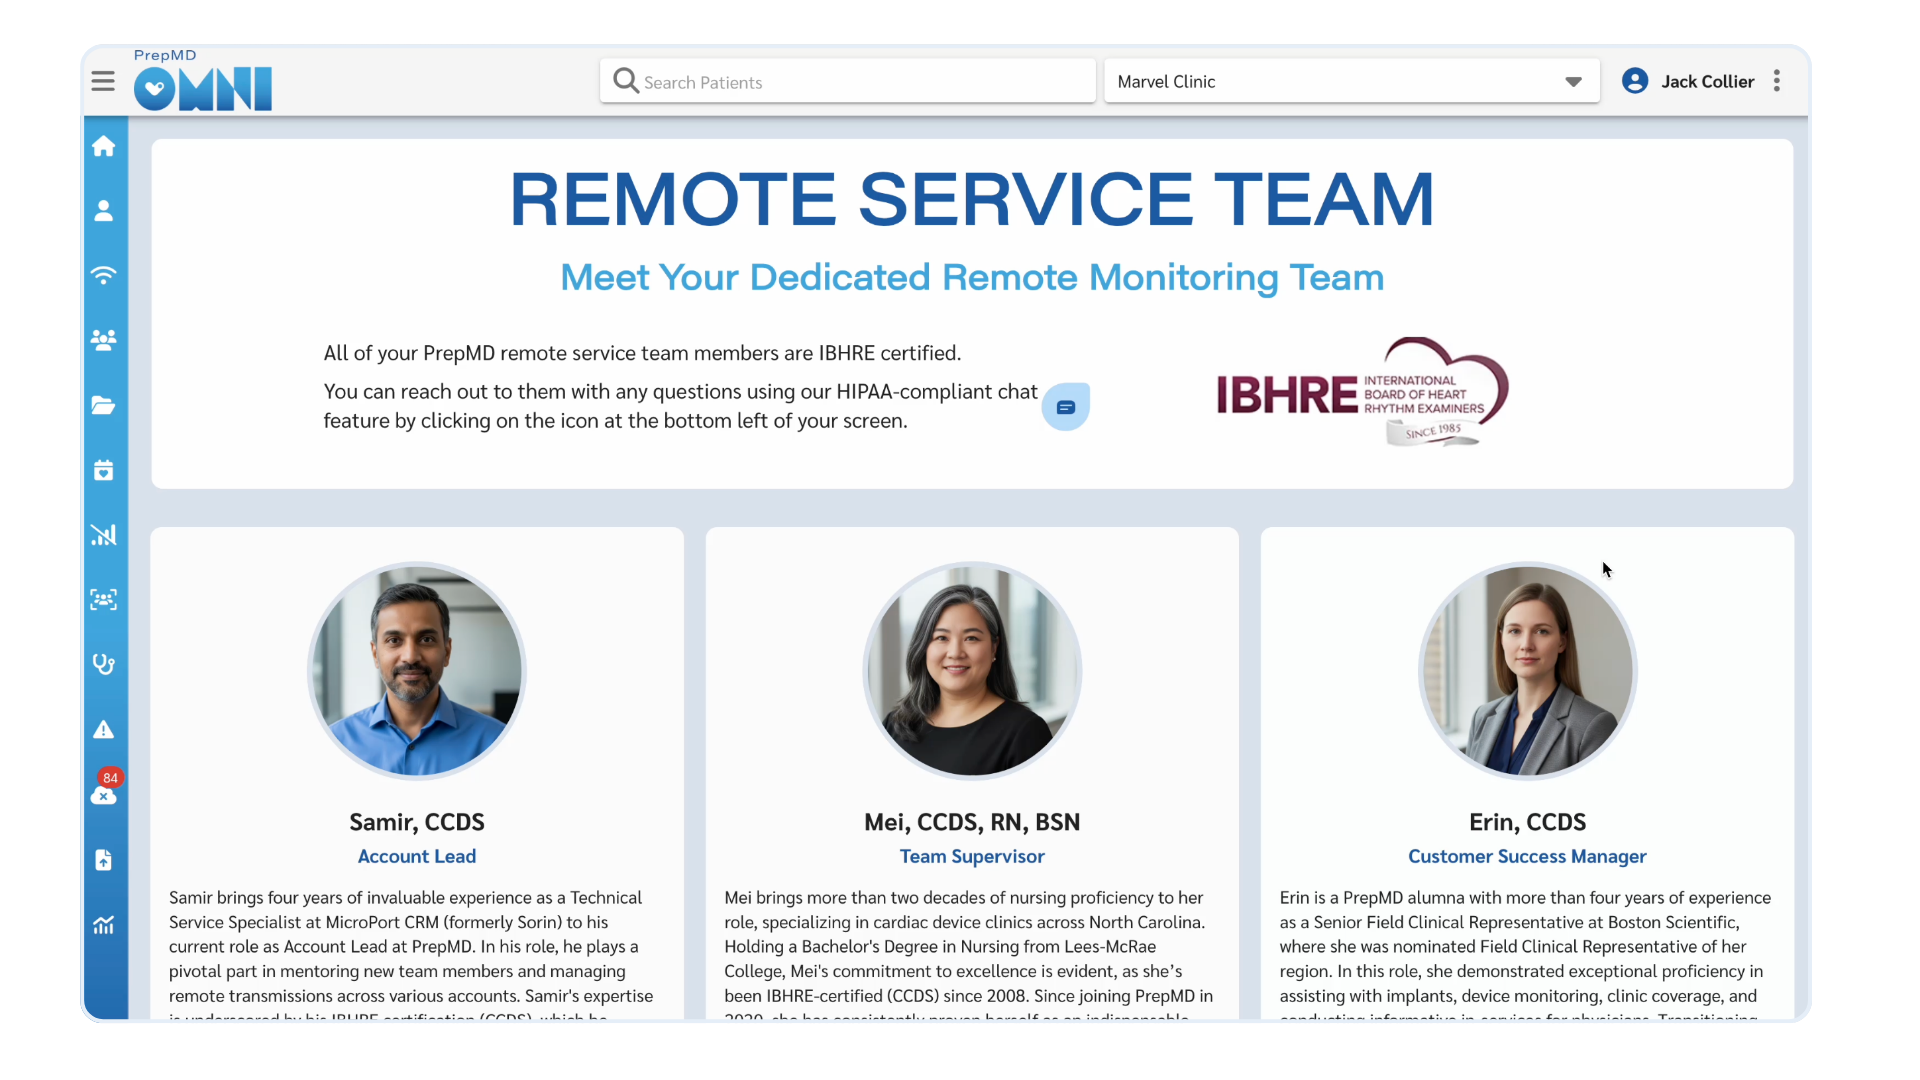Click the blue chat bubble icon
This screenshot has width=1920, height=1080.
(x=1066, y=407)
